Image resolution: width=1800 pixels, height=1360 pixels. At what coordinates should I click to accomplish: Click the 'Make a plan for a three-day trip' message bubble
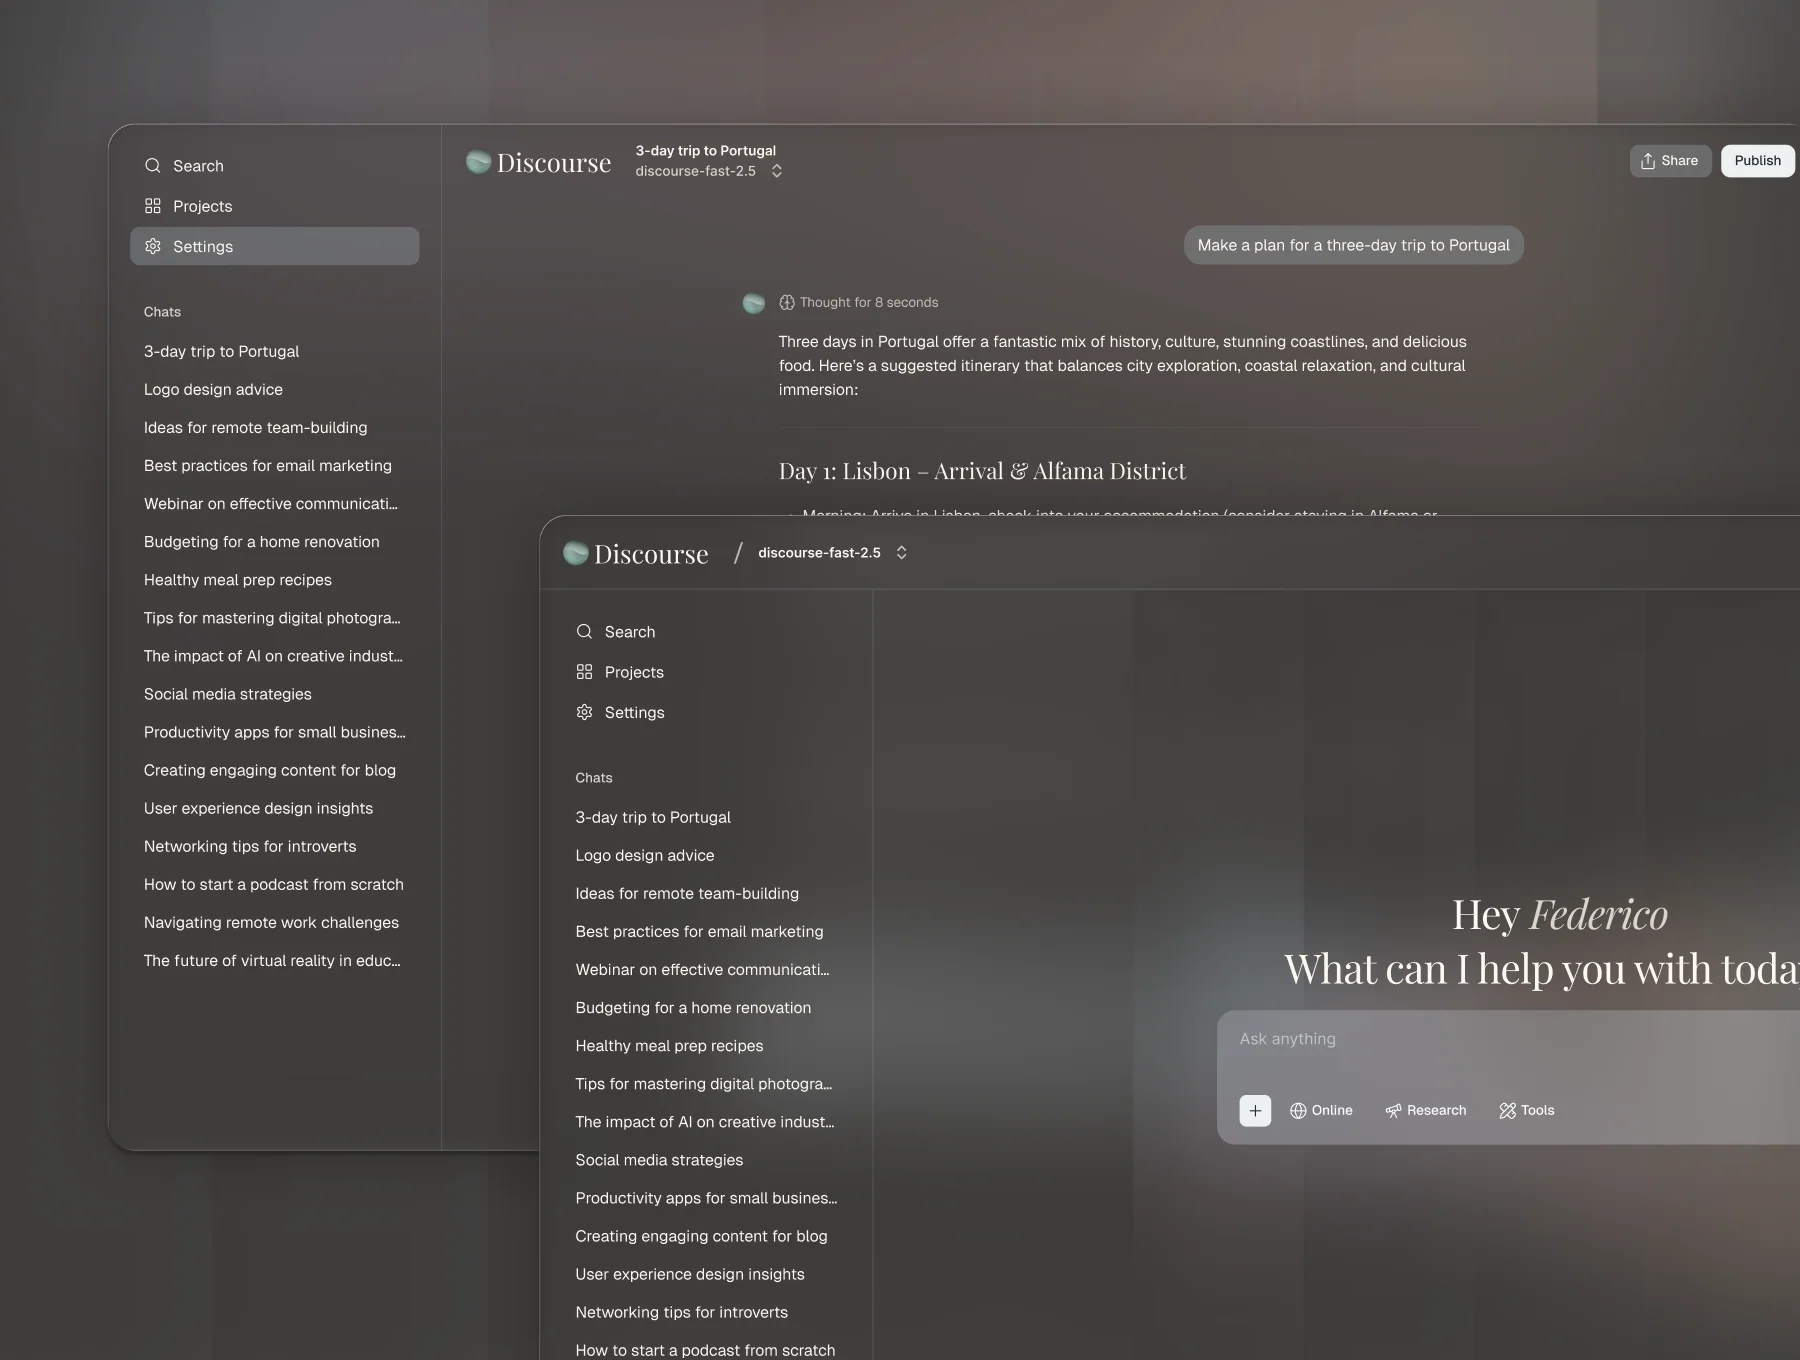pyautogui.click(x=1354, y=245)
